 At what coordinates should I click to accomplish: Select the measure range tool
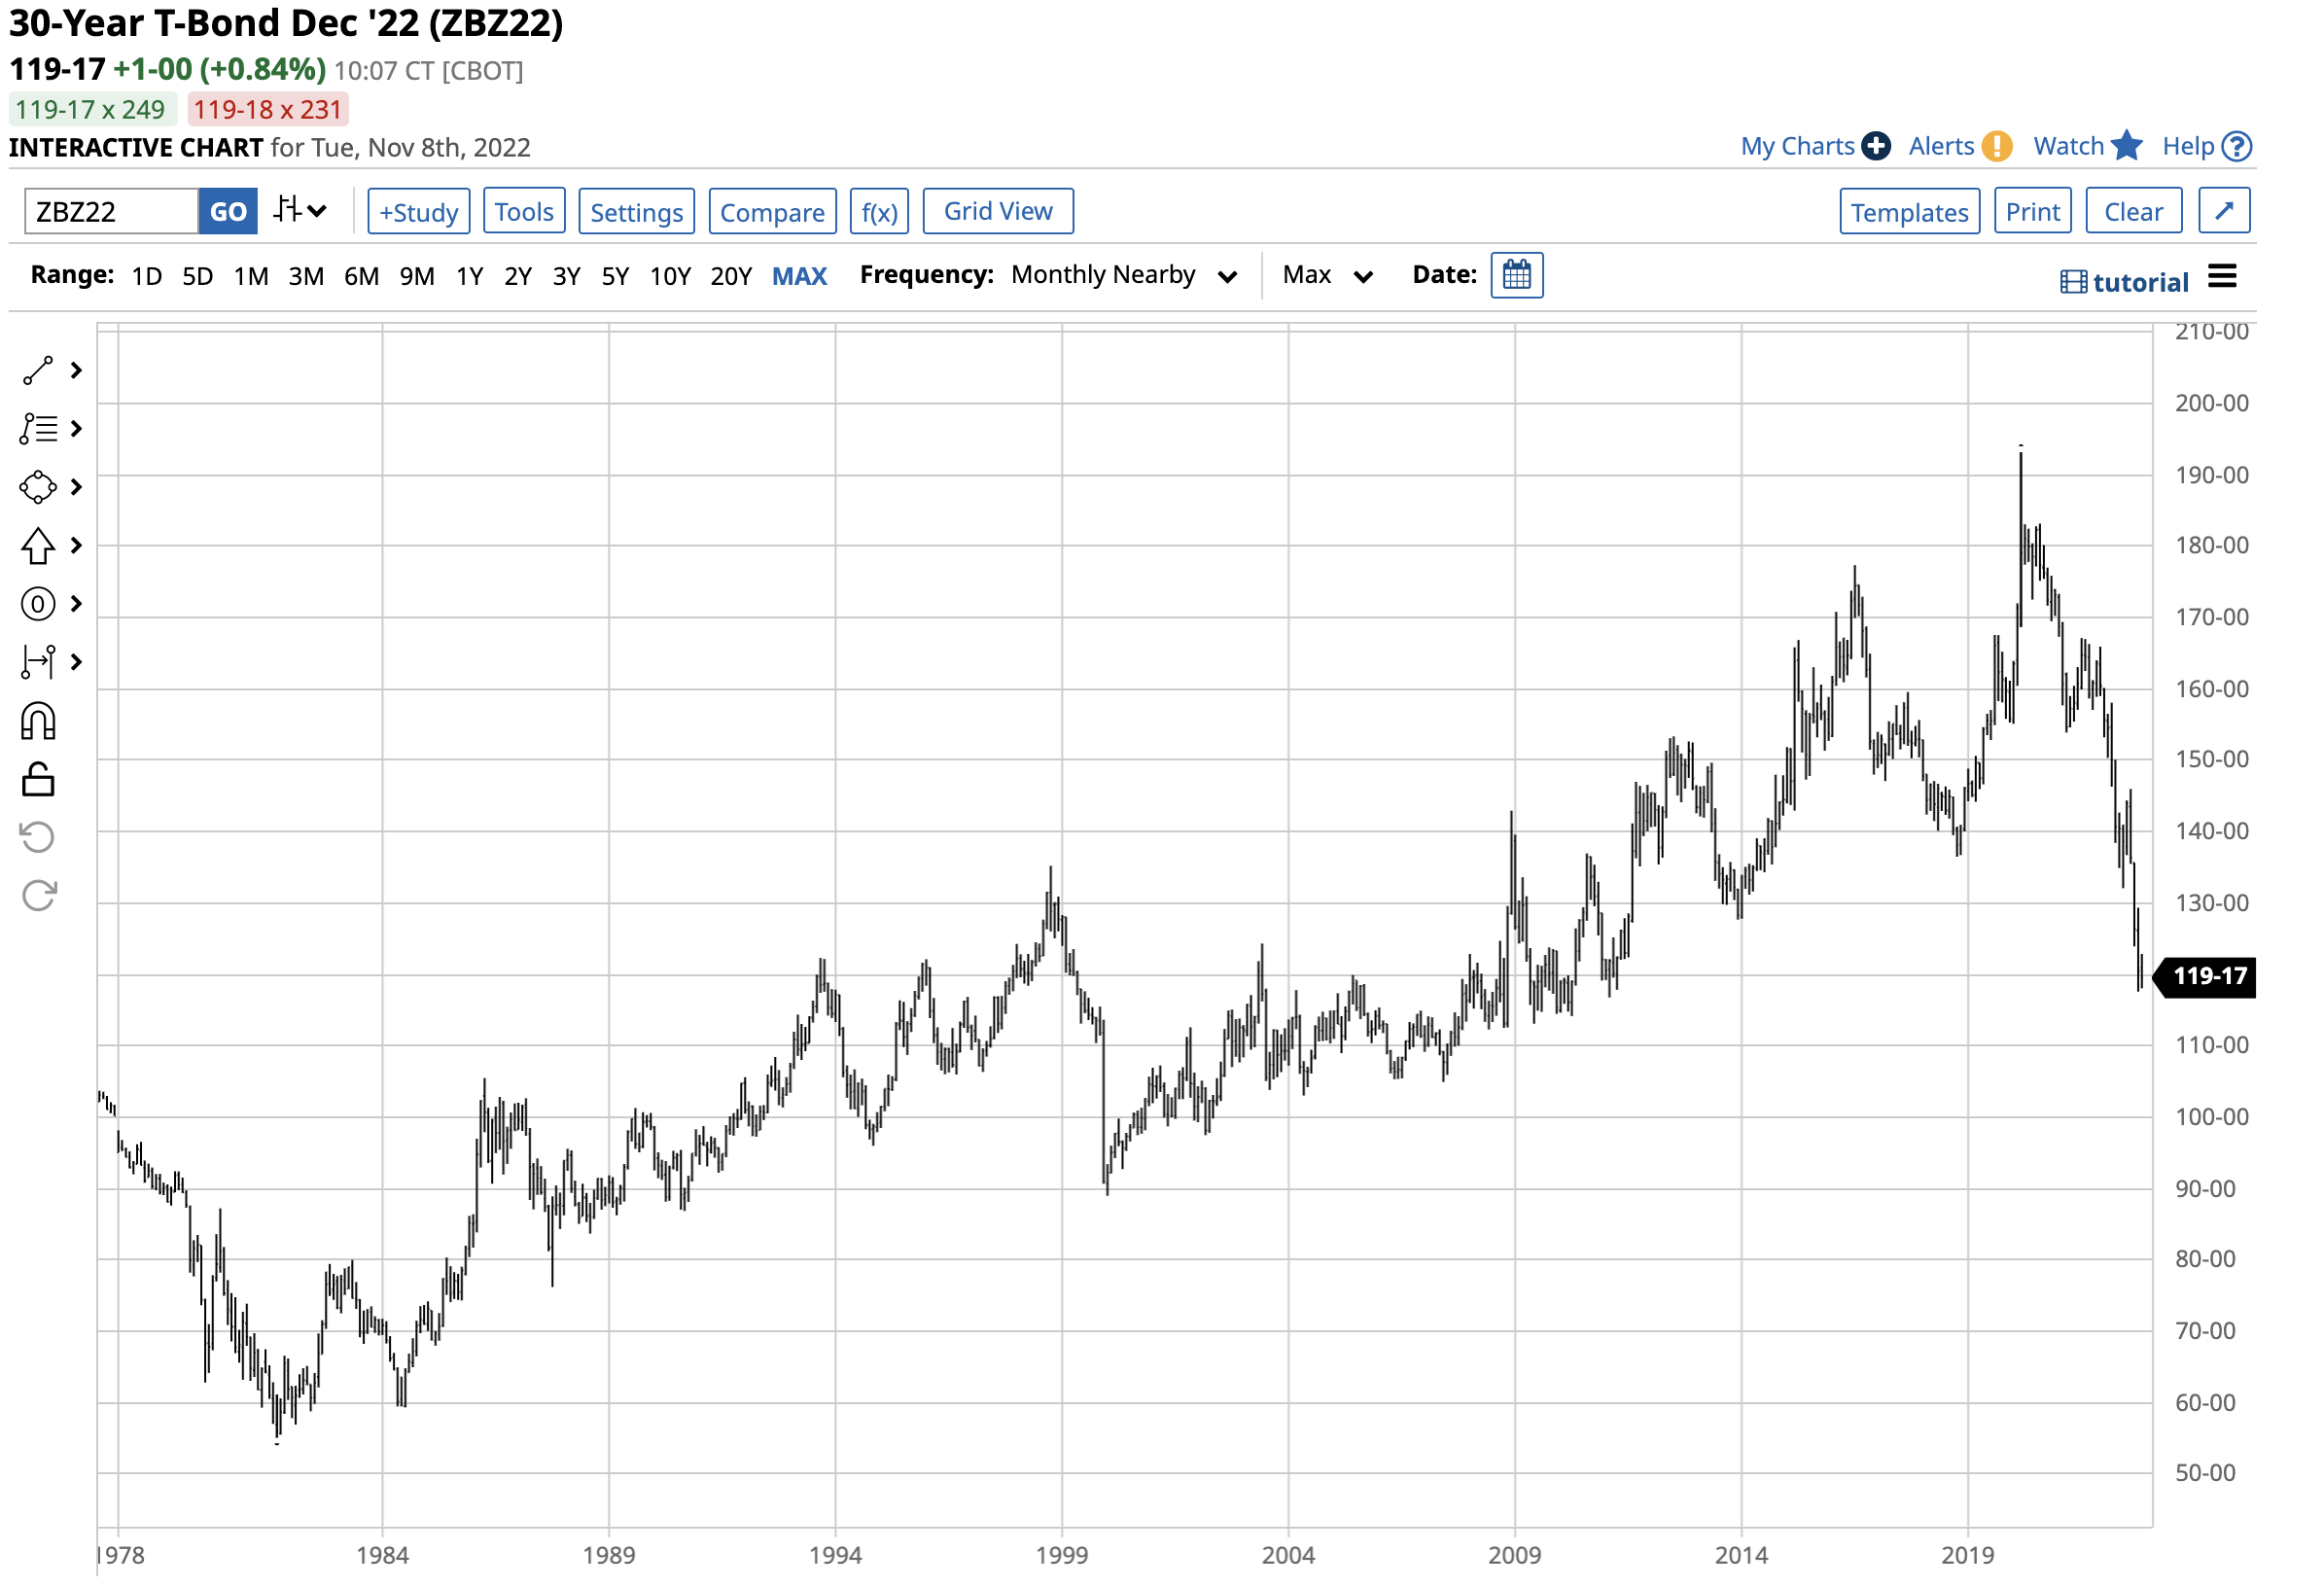click(x=38, y=662)
